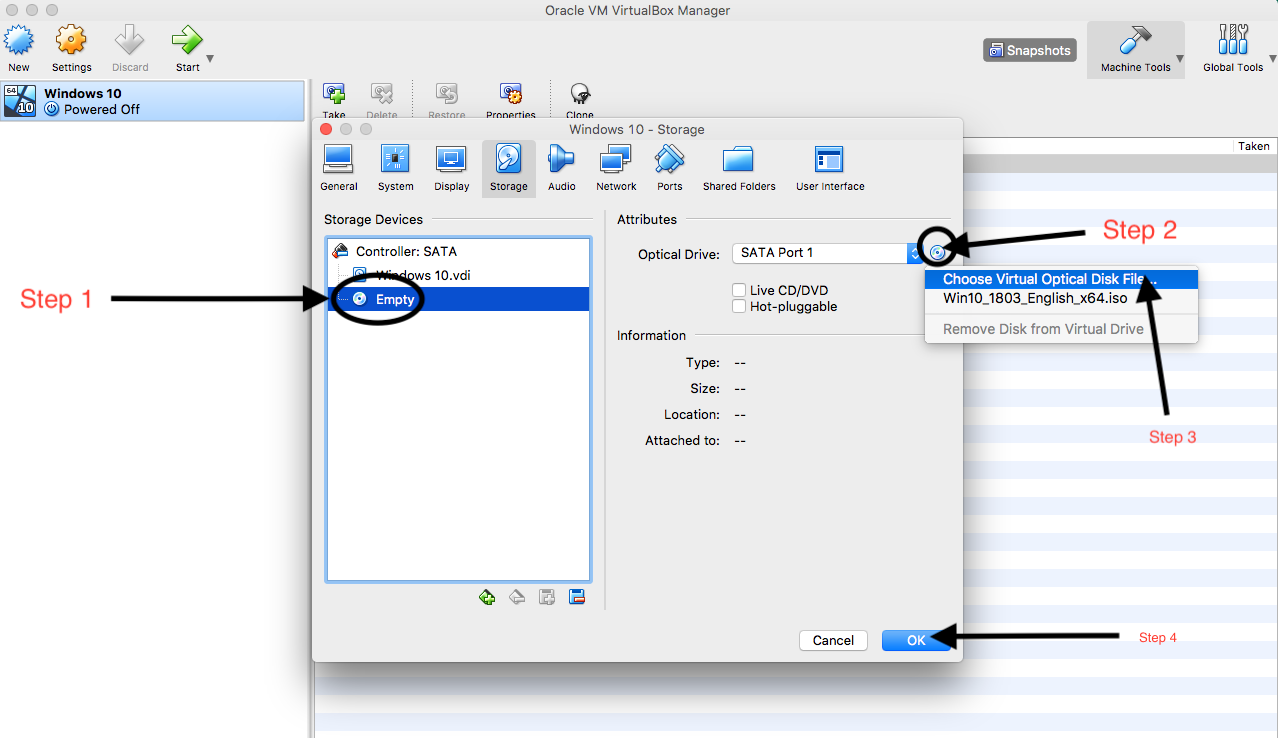Viewport: 1278px width, 738px height.
Task: Open the Ports settings tab
Action: point(670,168)
